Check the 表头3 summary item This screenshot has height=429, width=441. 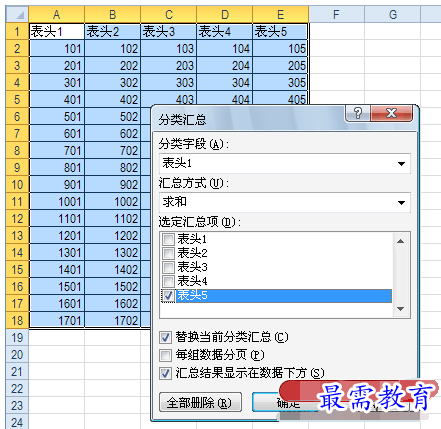click(x=168, y=267)
